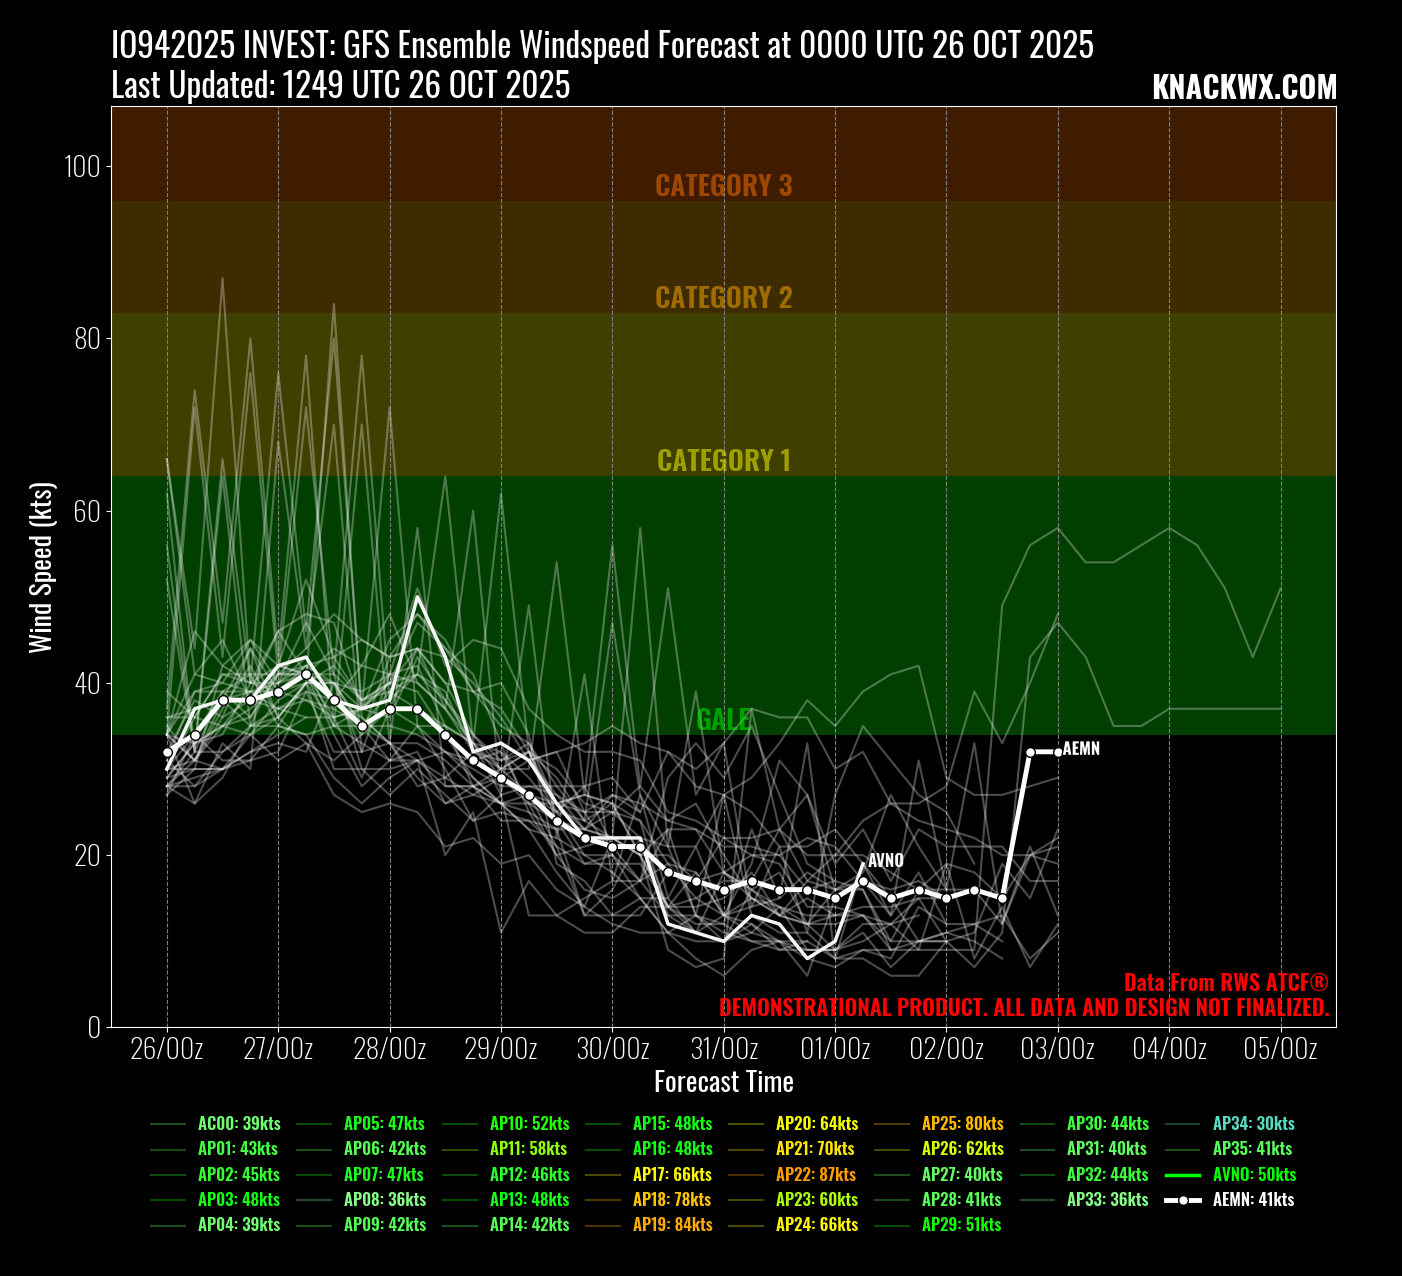Image resolution: width=1402 pixels, height=1276 pixels.
Task: Click the AP19: 84kts legend entry
Action: click(672, 1224)
